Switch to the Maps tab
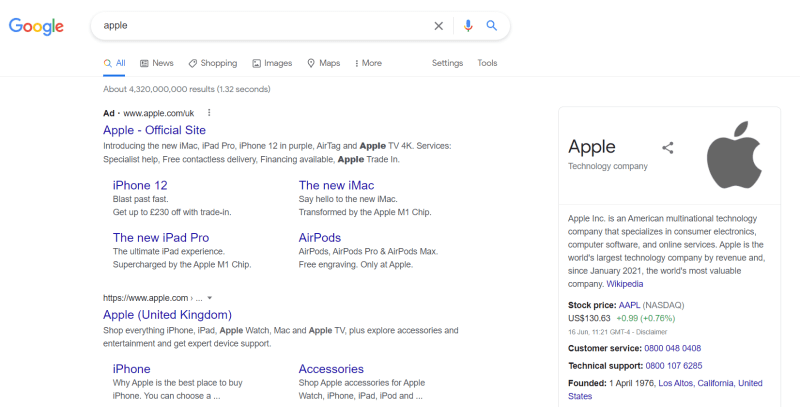 pyautogui.click(x=323, y=63)
